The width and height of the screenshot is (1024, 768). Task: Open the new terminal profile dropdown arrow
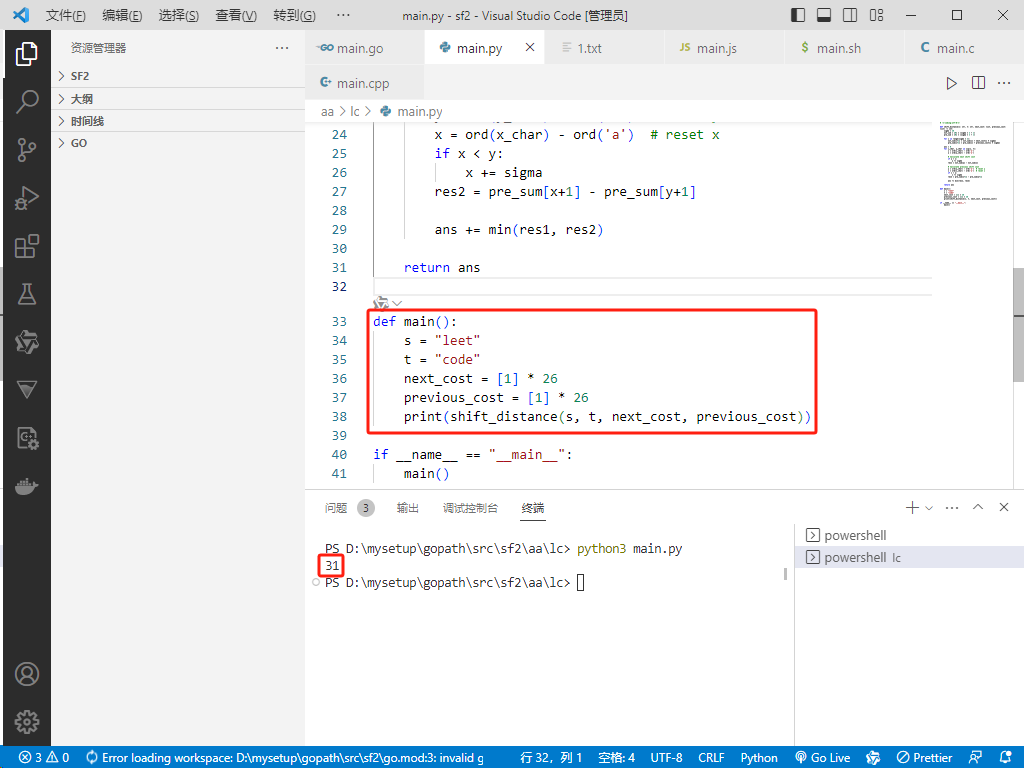(x=929, y=507)
